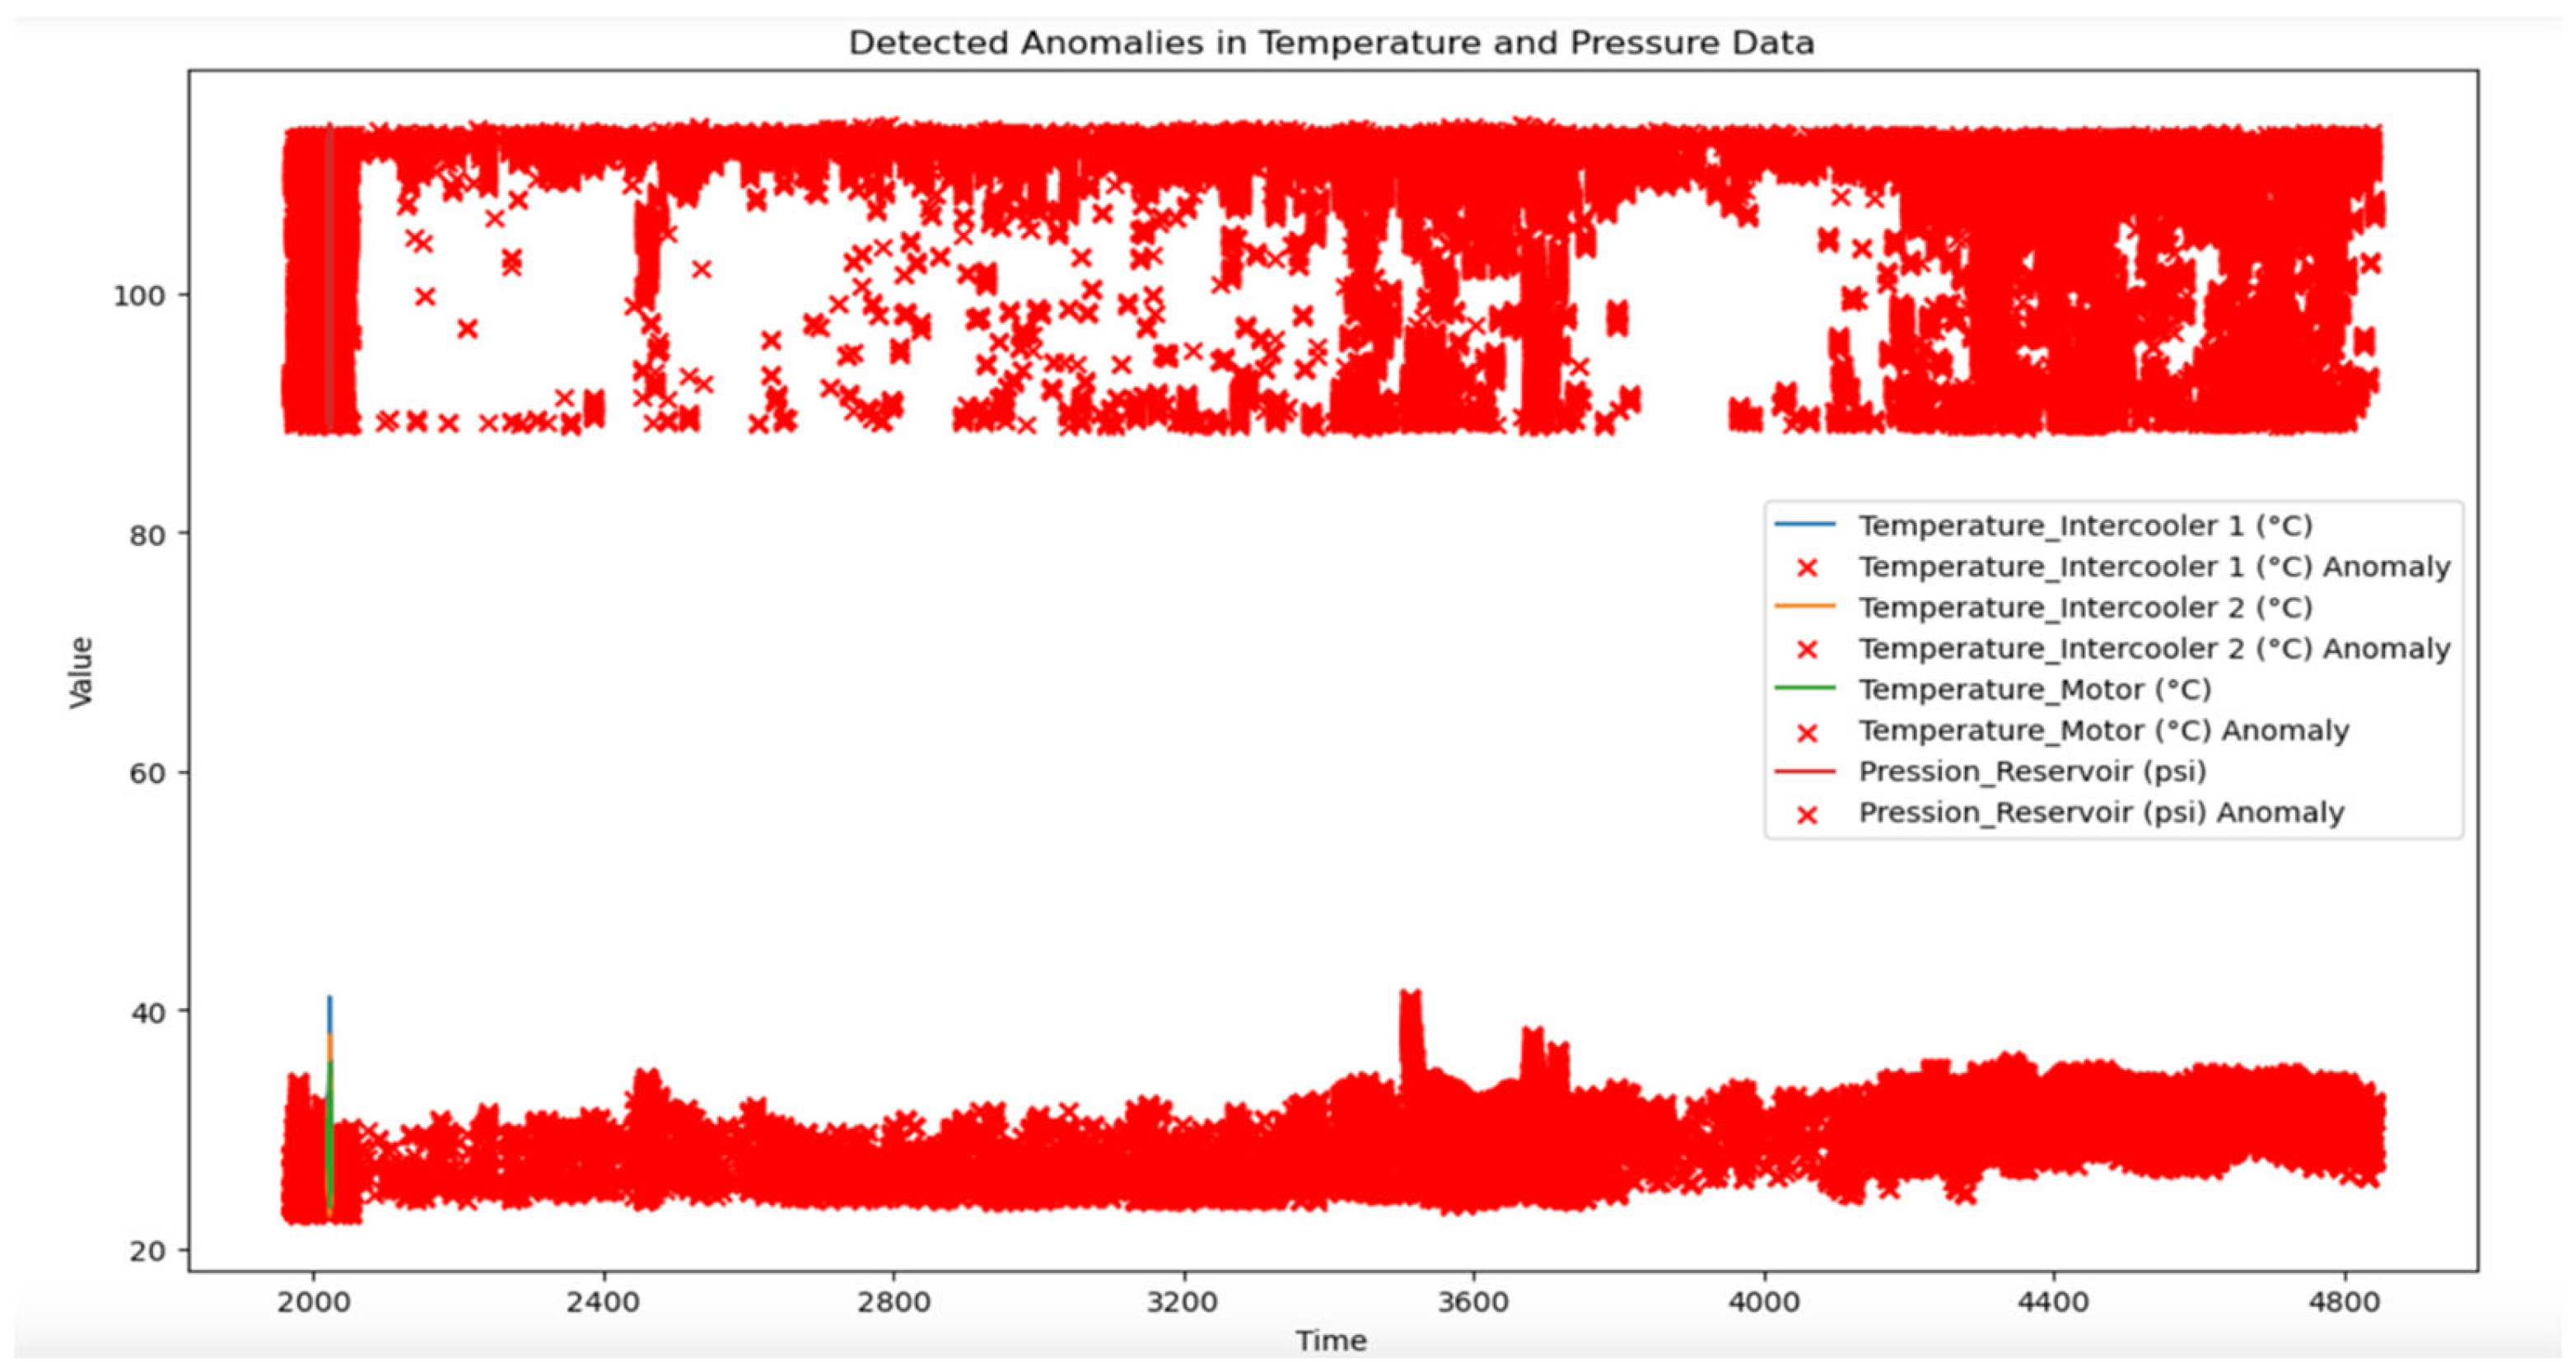Select 'Temperature_Intercooler 2 (°C) Anomaly' legend text
This screenshot has width=2576, height=1372.
(x=2154, y=649)
